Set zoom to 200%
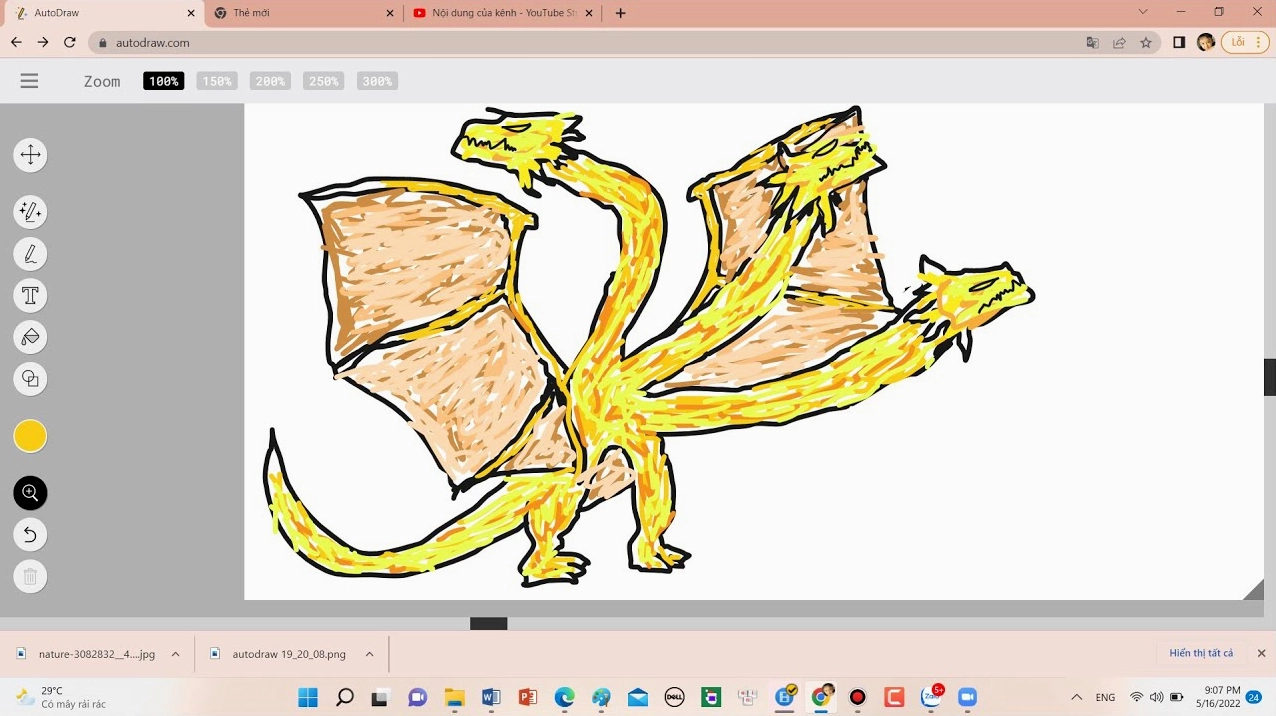 270,81
